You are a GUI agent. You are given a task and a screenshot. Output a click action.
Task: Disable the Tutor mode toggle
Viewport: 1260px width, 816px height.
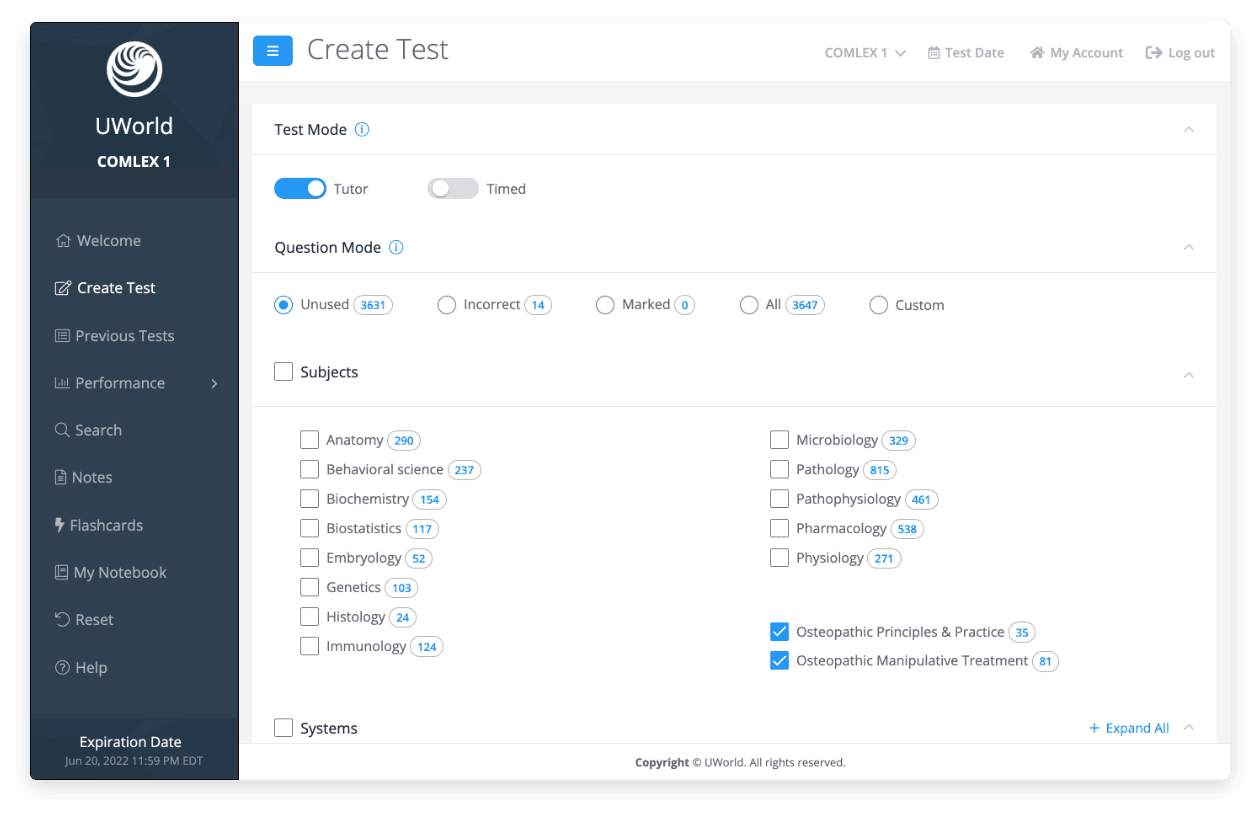pyautogui.click(x=300, y=188)
